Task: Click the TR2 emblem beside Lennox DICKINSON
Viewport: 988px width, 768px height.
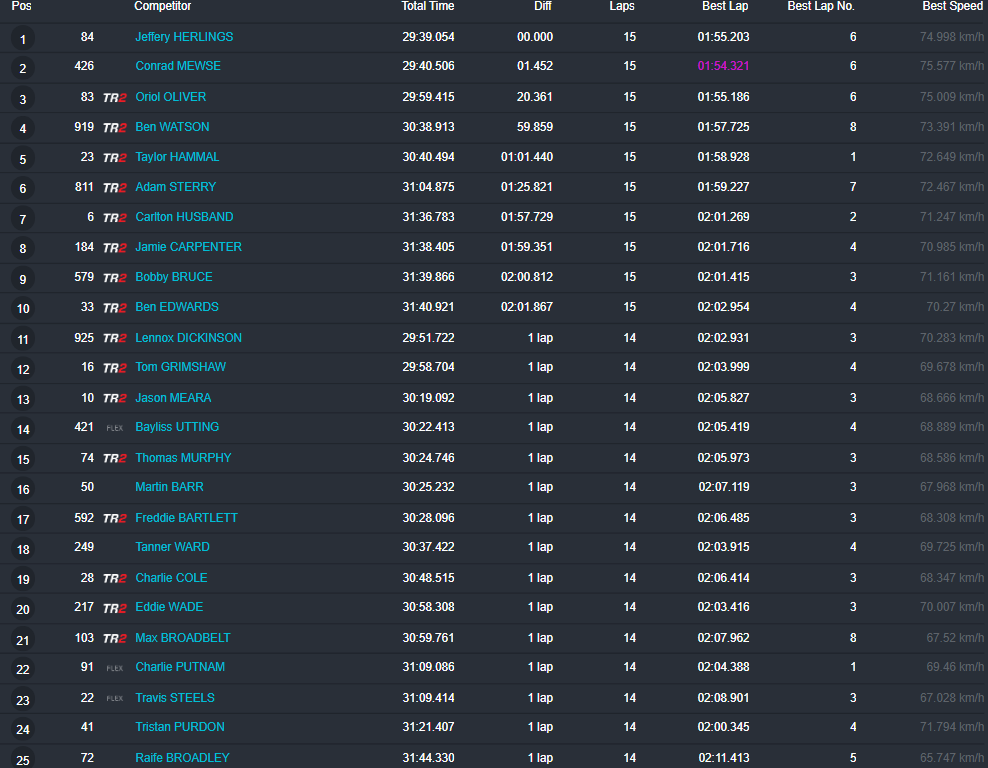Action: pyautogui.click(x=115, y=337)
